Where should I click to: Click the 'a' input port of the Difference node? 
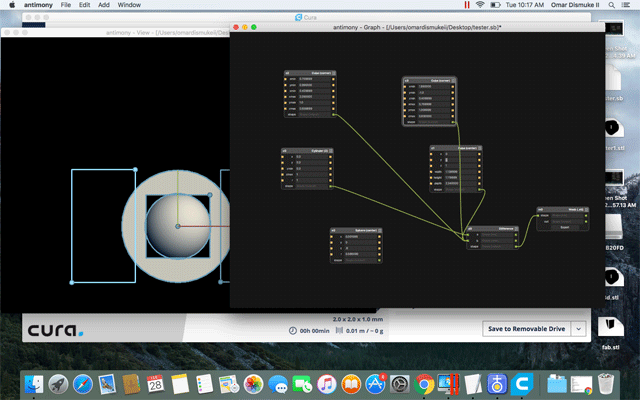tap(468, 235)
